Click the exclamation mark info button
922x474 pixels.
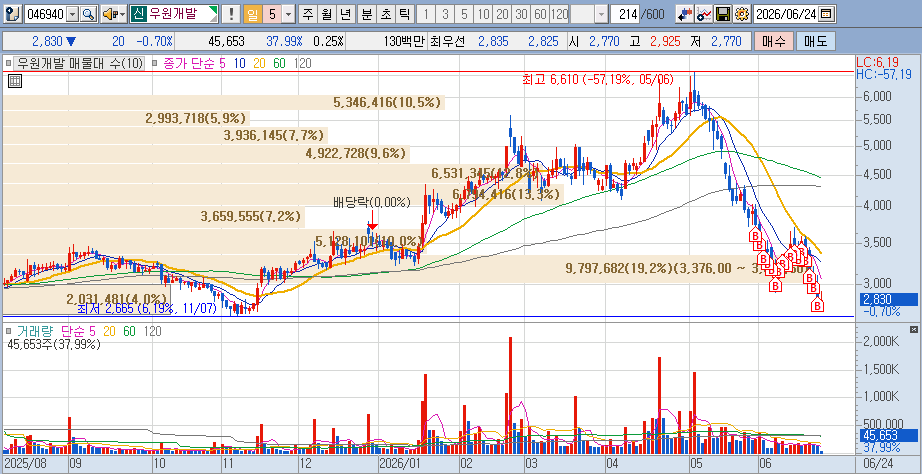tap(232, 14)
